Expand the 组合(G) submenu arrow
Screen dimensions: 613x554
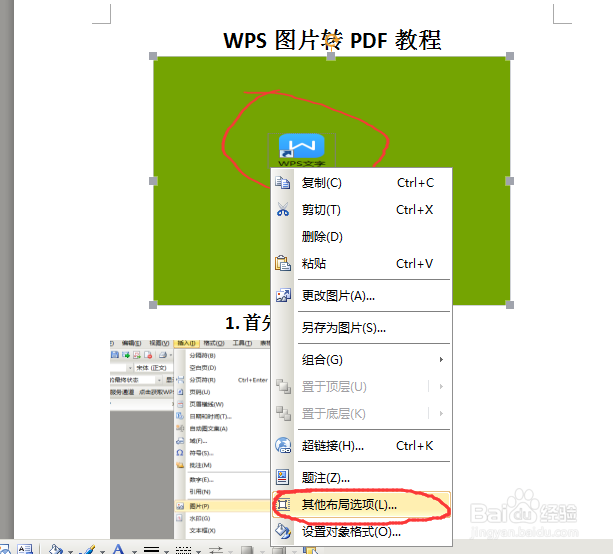441,359
